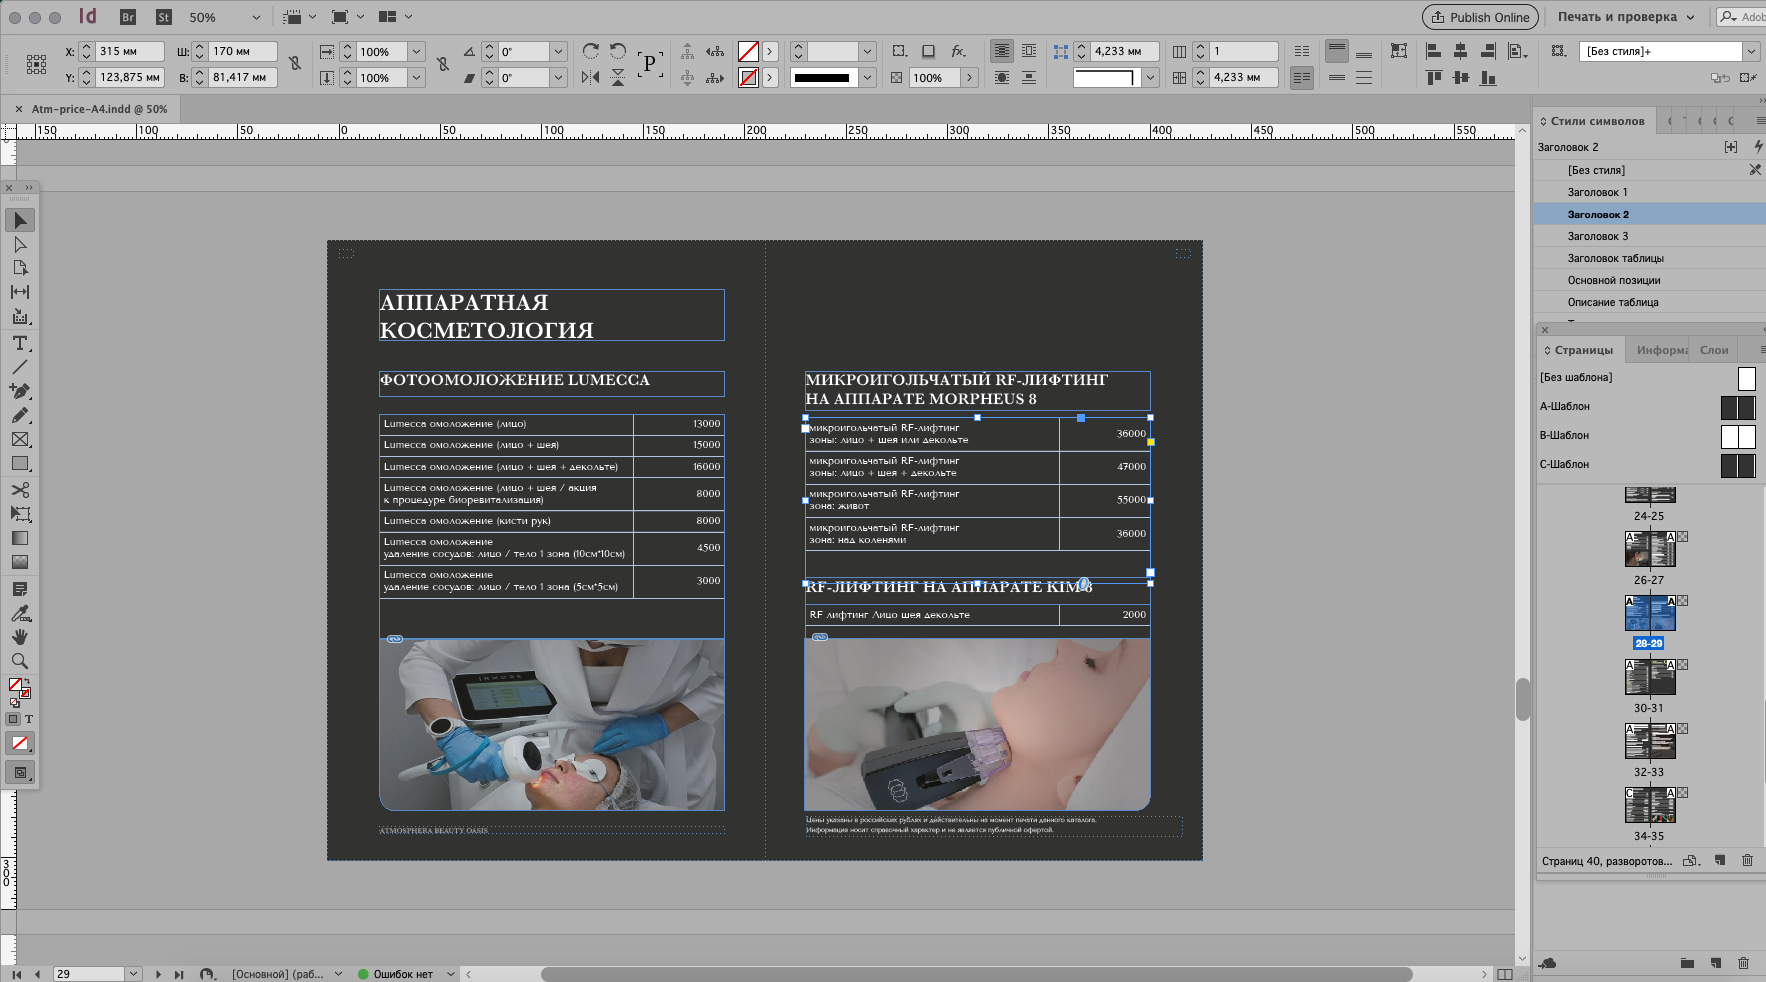Select the Rectangle Frame tool

click(x=20, y=439)
